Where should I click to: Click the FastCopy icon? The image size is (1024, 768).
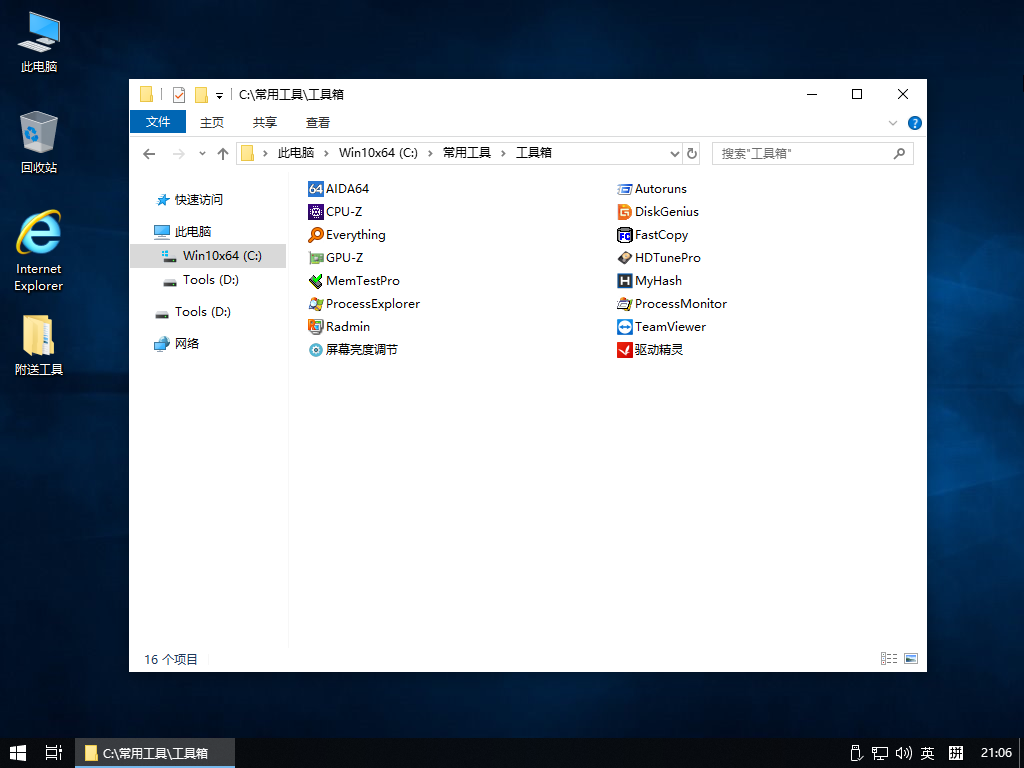(624, 234)
